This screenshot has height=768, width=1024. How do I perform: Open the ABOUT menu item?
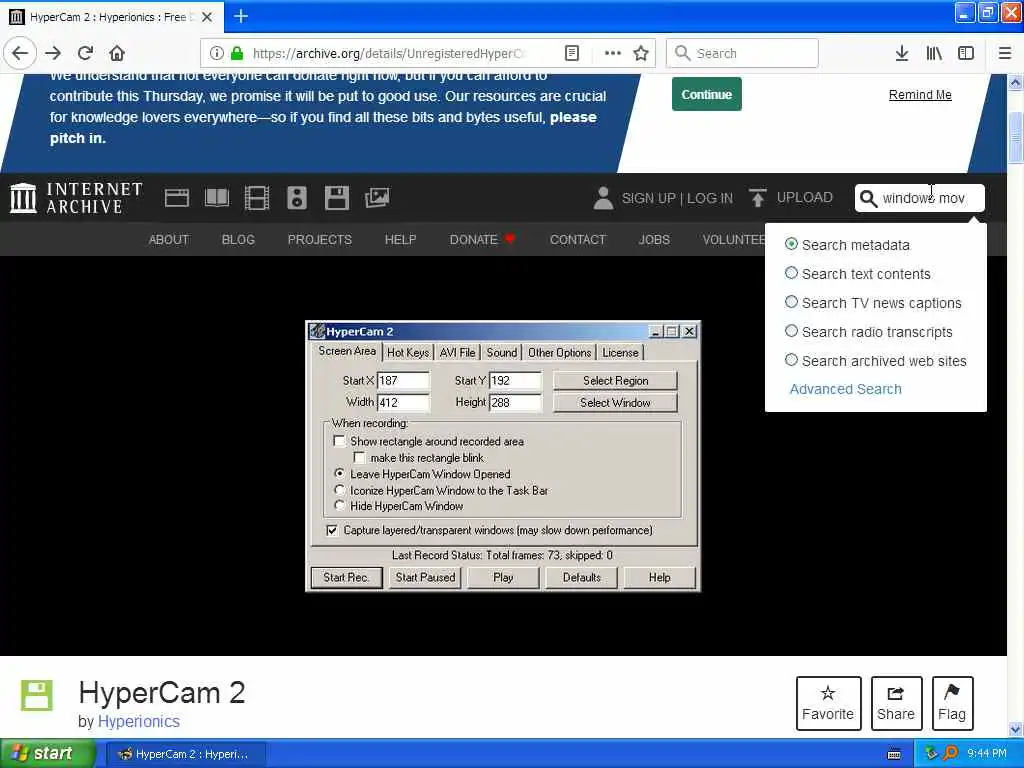[168, 240]
